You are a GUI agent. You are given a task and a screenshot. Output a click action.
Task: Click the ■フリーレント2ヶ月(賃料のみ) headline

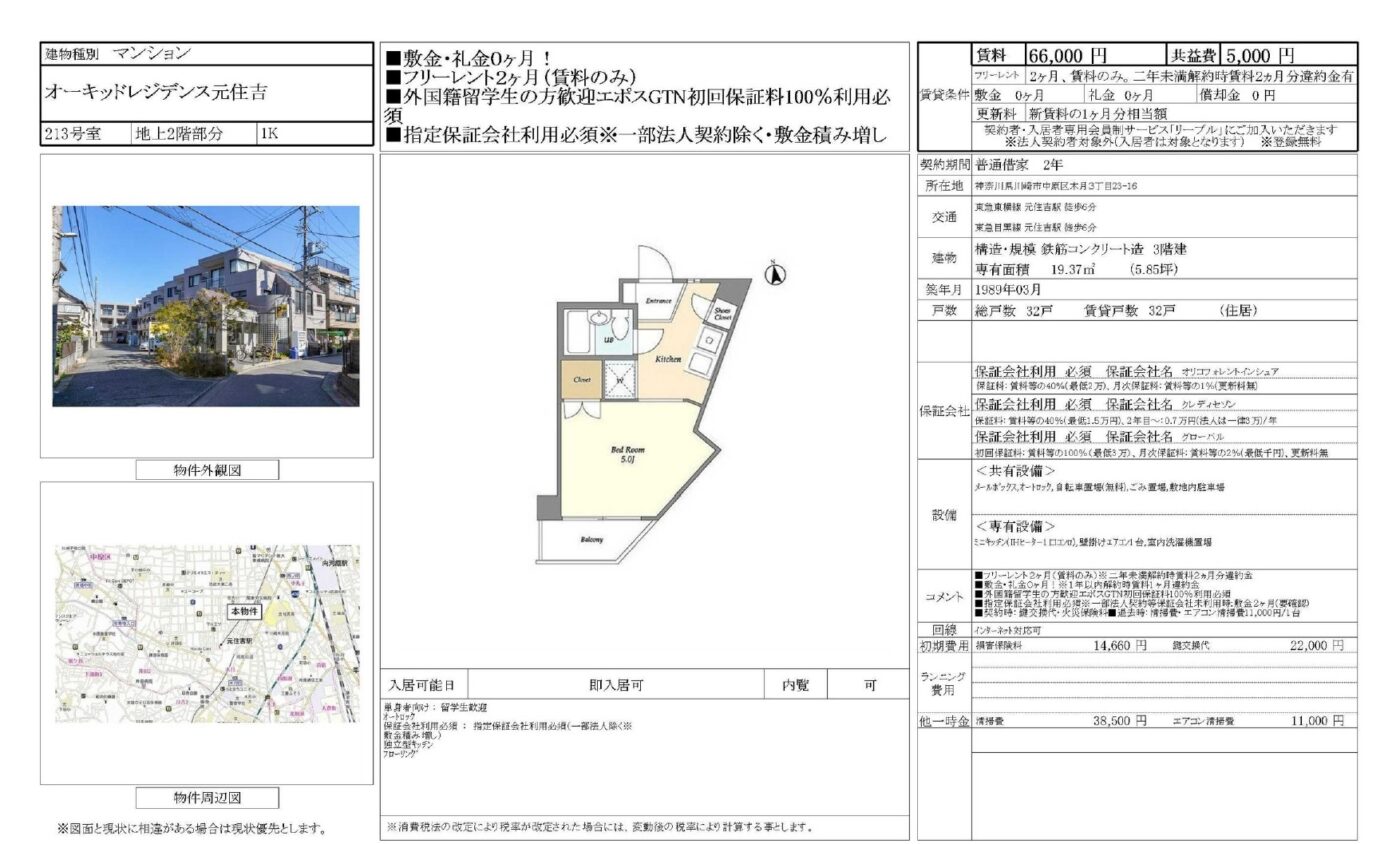pos(511,77)
